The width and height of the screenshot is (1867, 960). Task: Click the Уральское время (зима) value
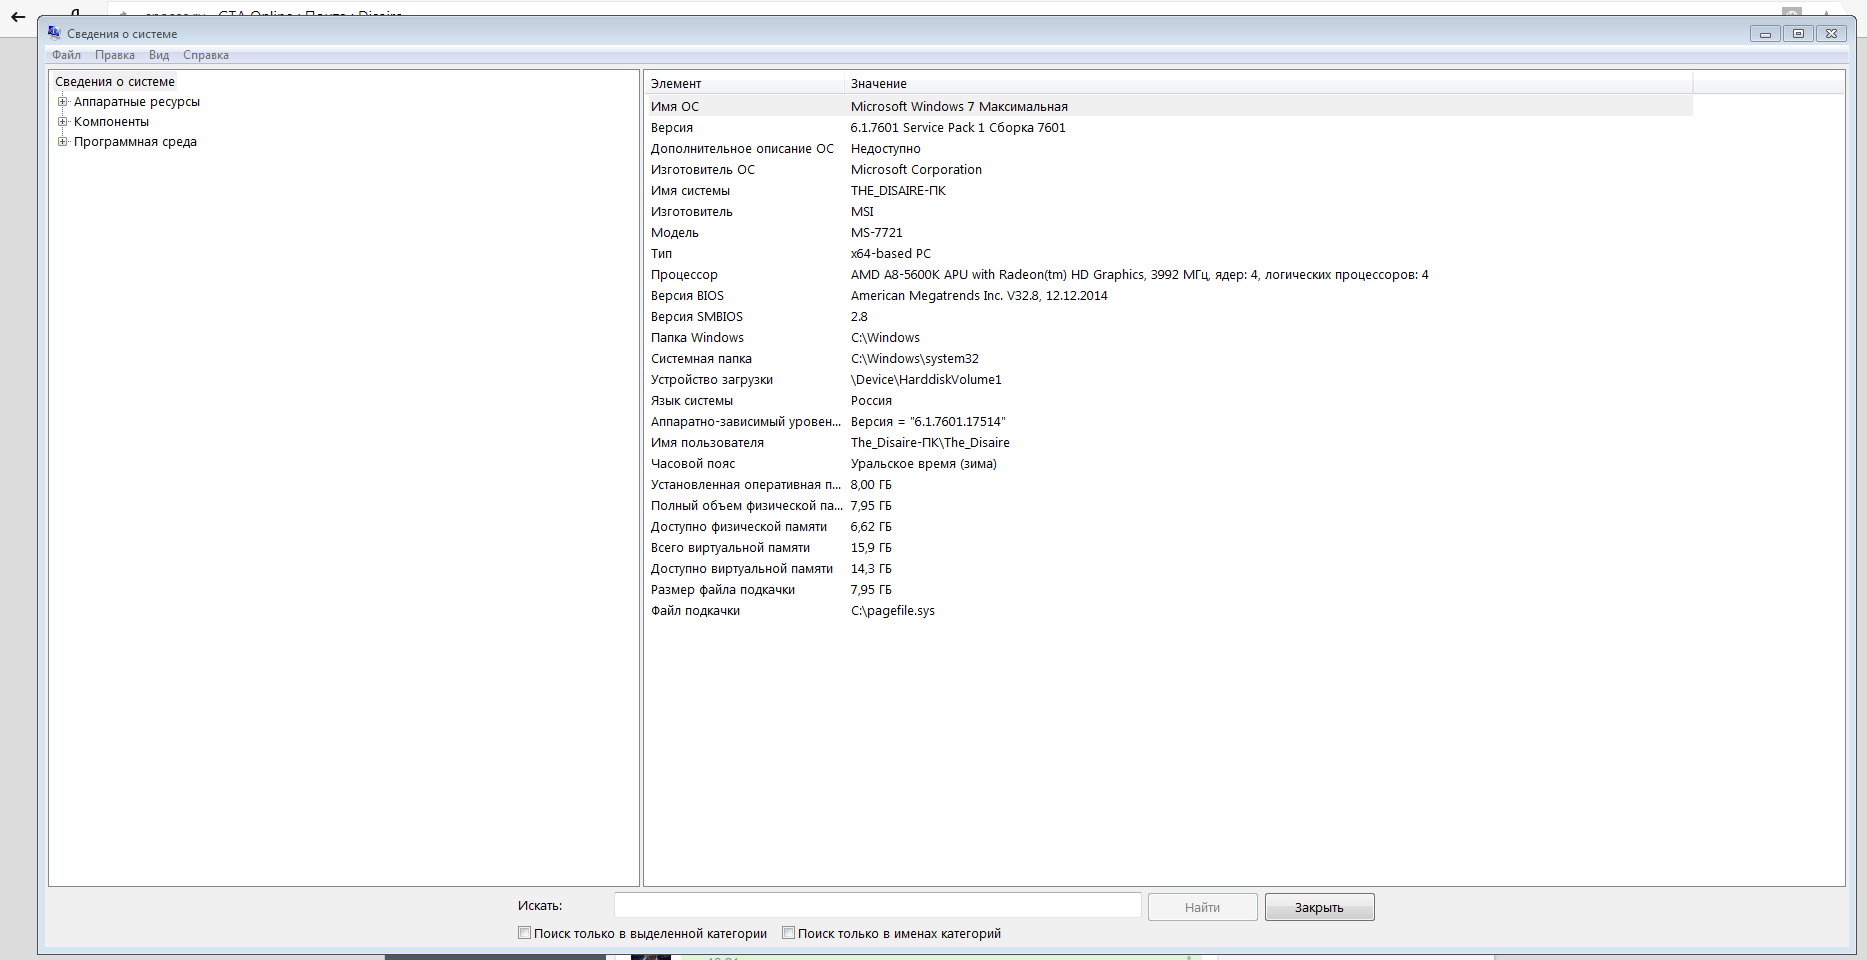[x=923, y=464]
